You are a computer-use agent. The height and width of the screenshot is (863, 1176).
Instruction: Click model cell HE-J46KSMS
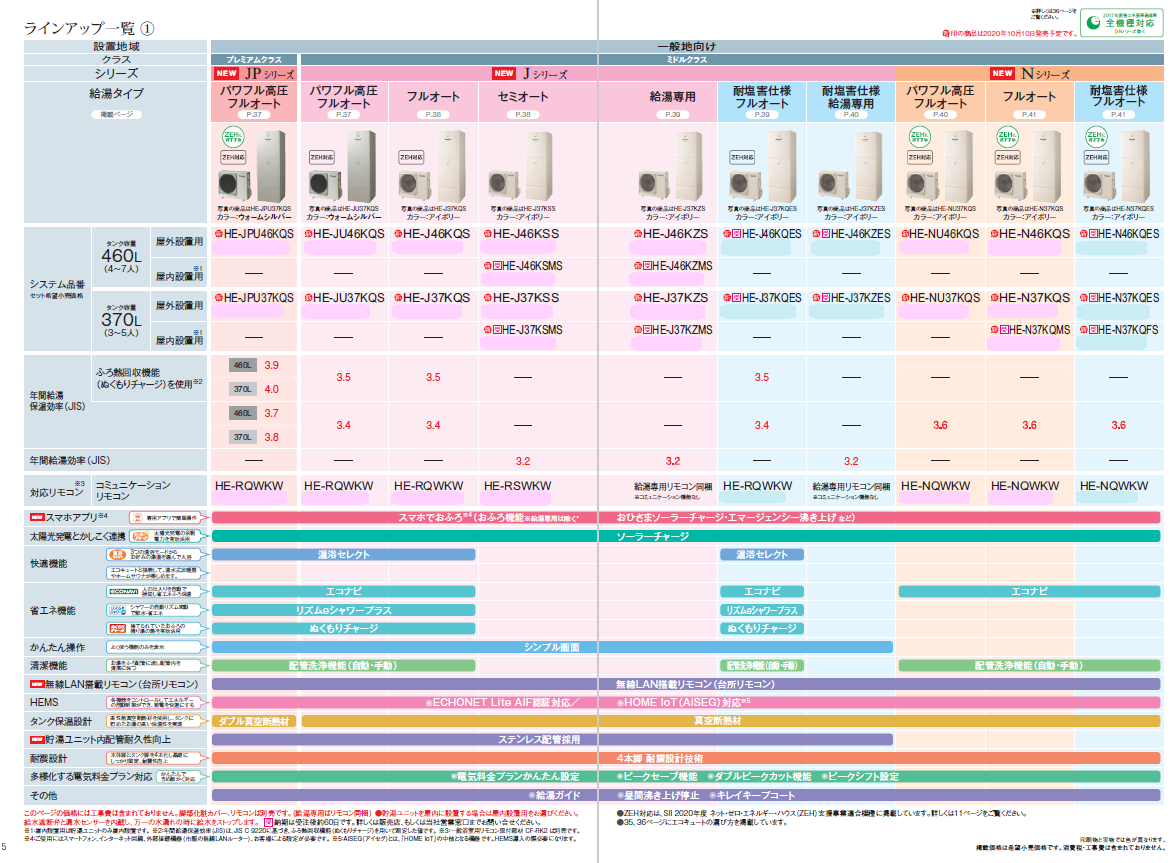click(523, 266)
